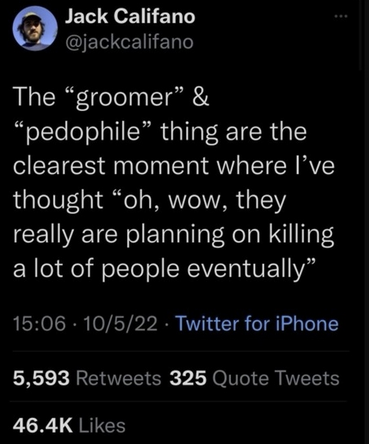Click the 325 quote count number

188,379
